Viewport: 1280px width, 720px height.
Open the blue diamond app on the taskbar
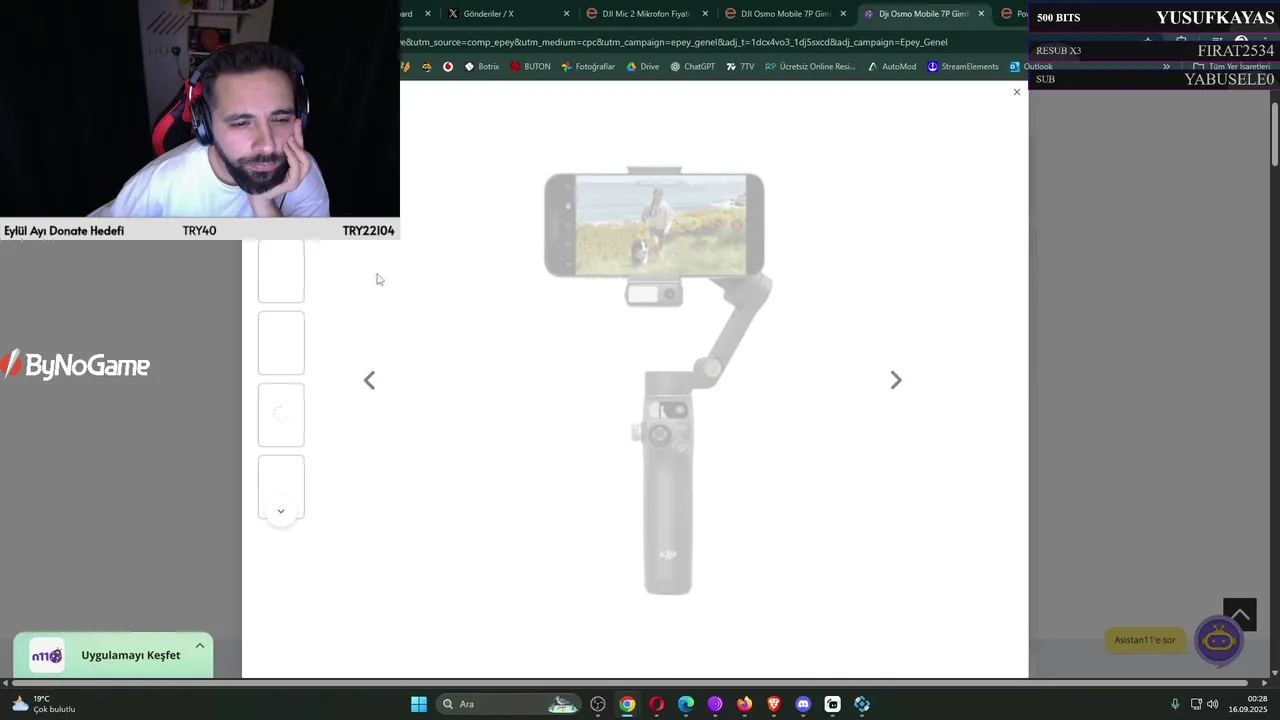click(862, 704)
